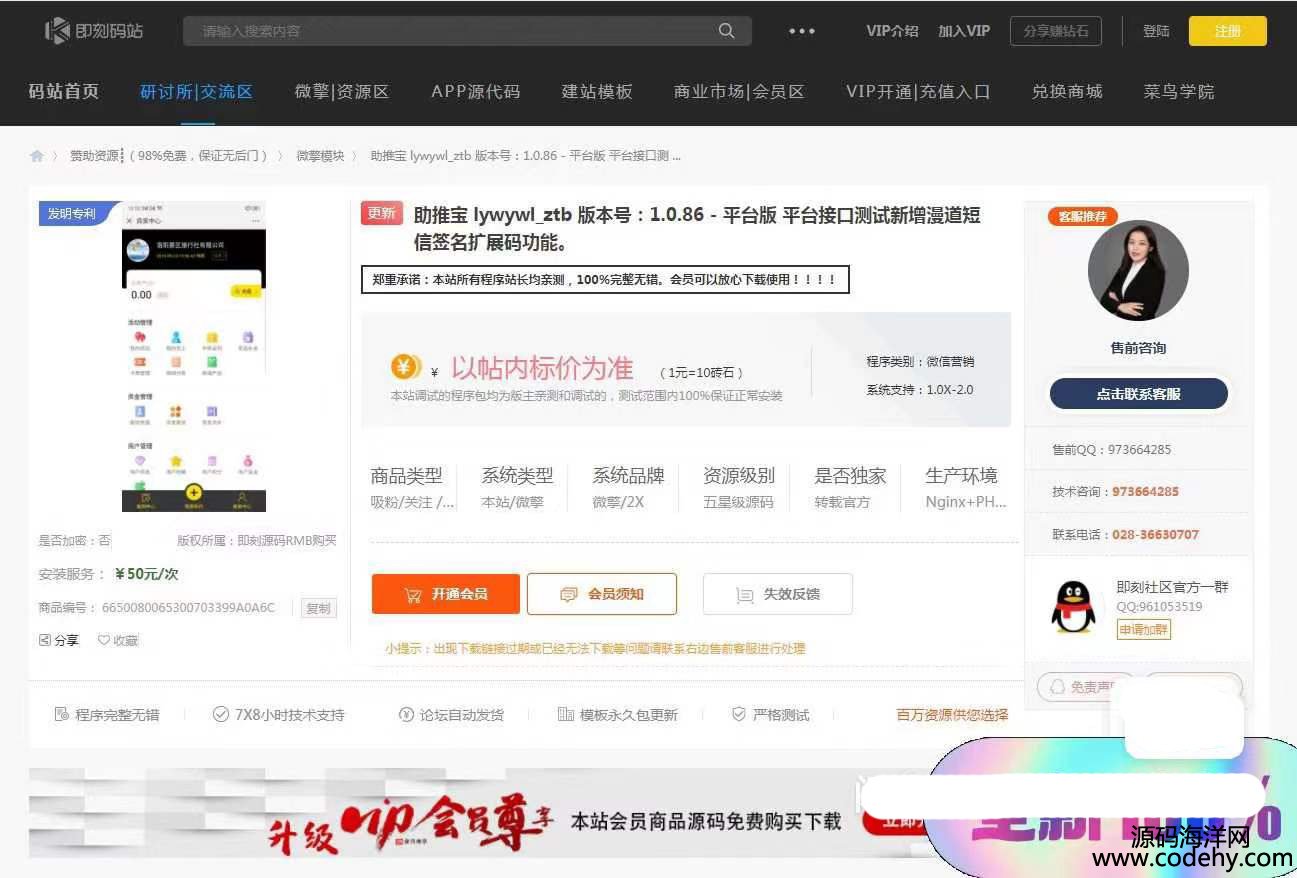
Task: Click the yellow yuan coin icon
Action: (406, 367)
